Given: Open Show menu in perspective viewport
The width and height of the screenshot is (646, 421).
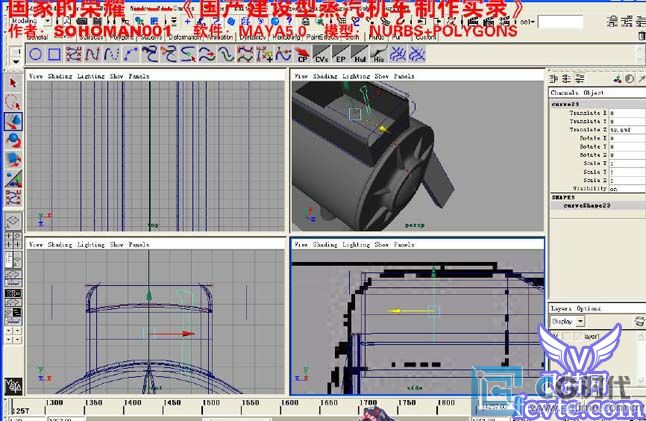Looking at the screenshot, I should (382, 76).
